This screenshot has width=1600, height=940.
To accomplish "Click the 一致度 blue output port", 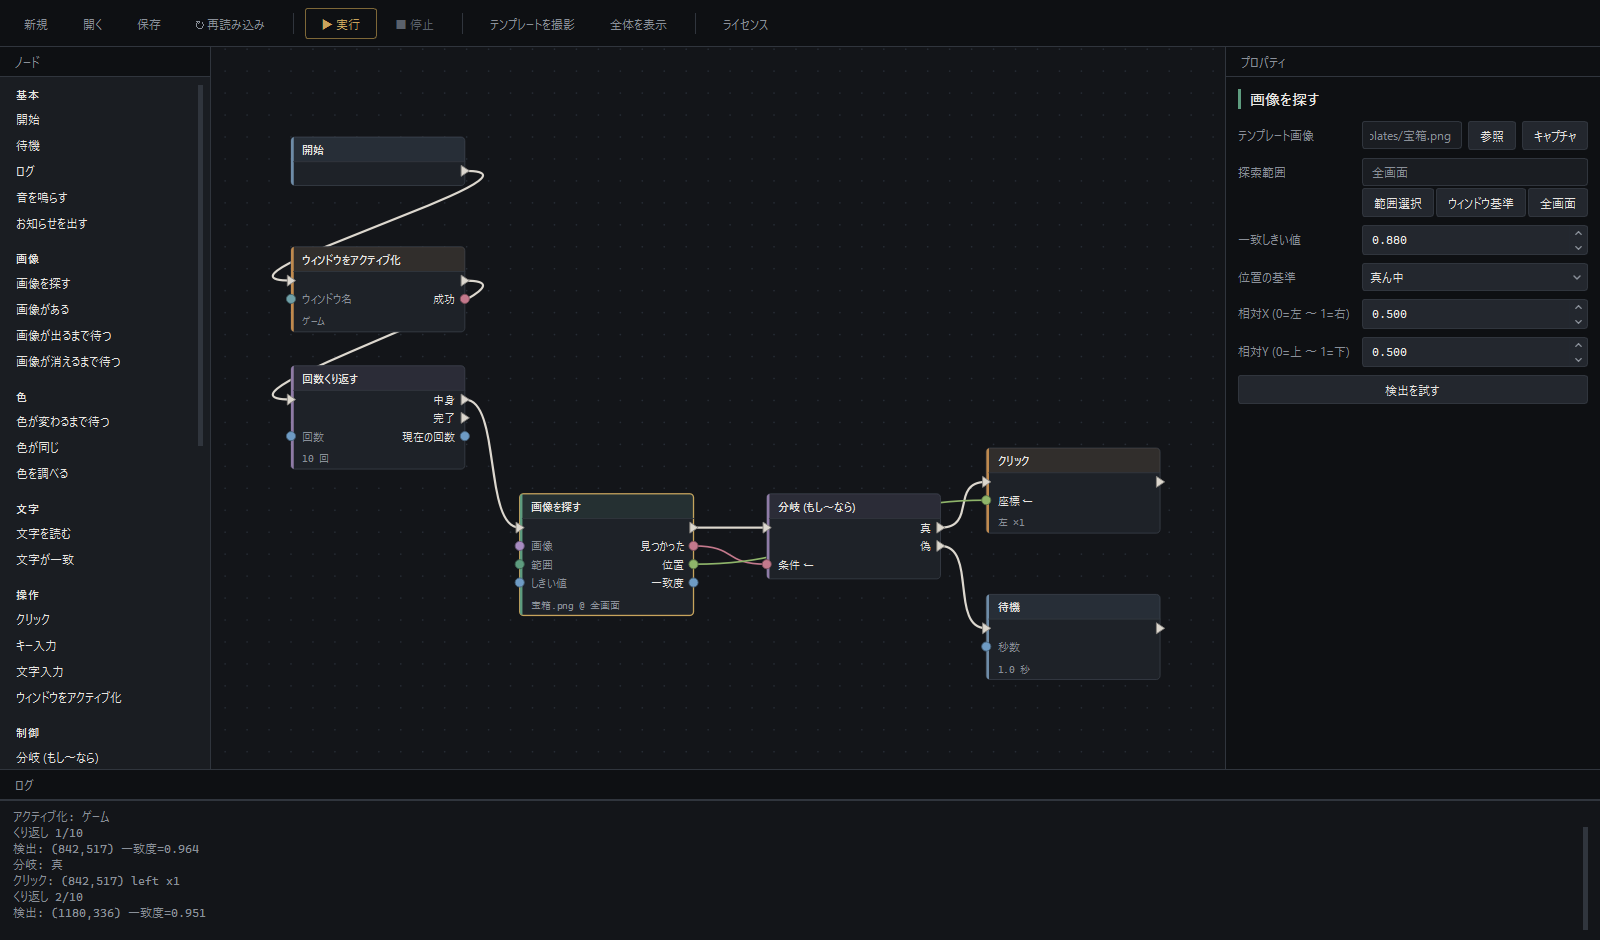I will 693,583.
